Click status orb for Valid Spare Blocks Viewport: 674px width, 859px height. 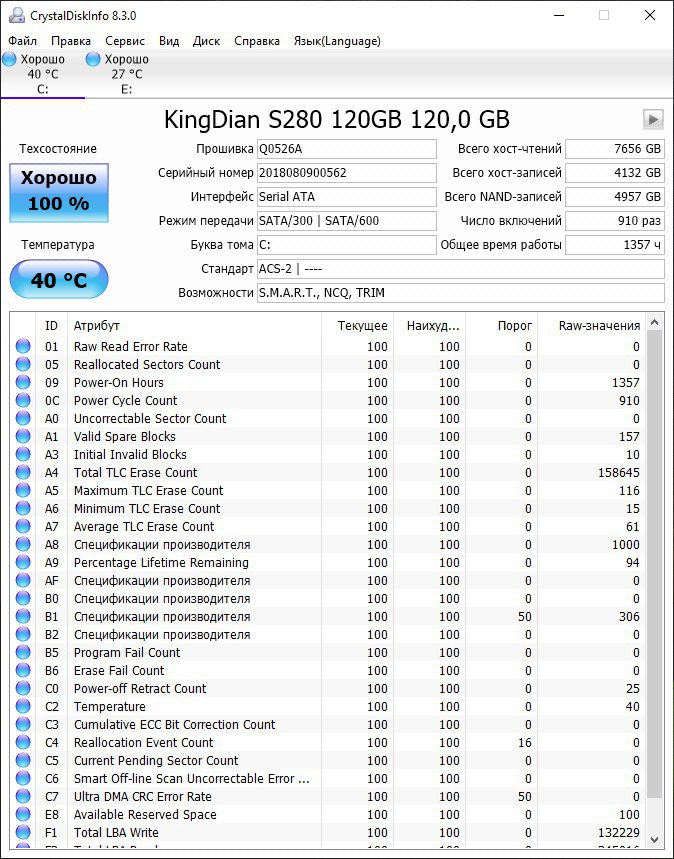(23, 437)
